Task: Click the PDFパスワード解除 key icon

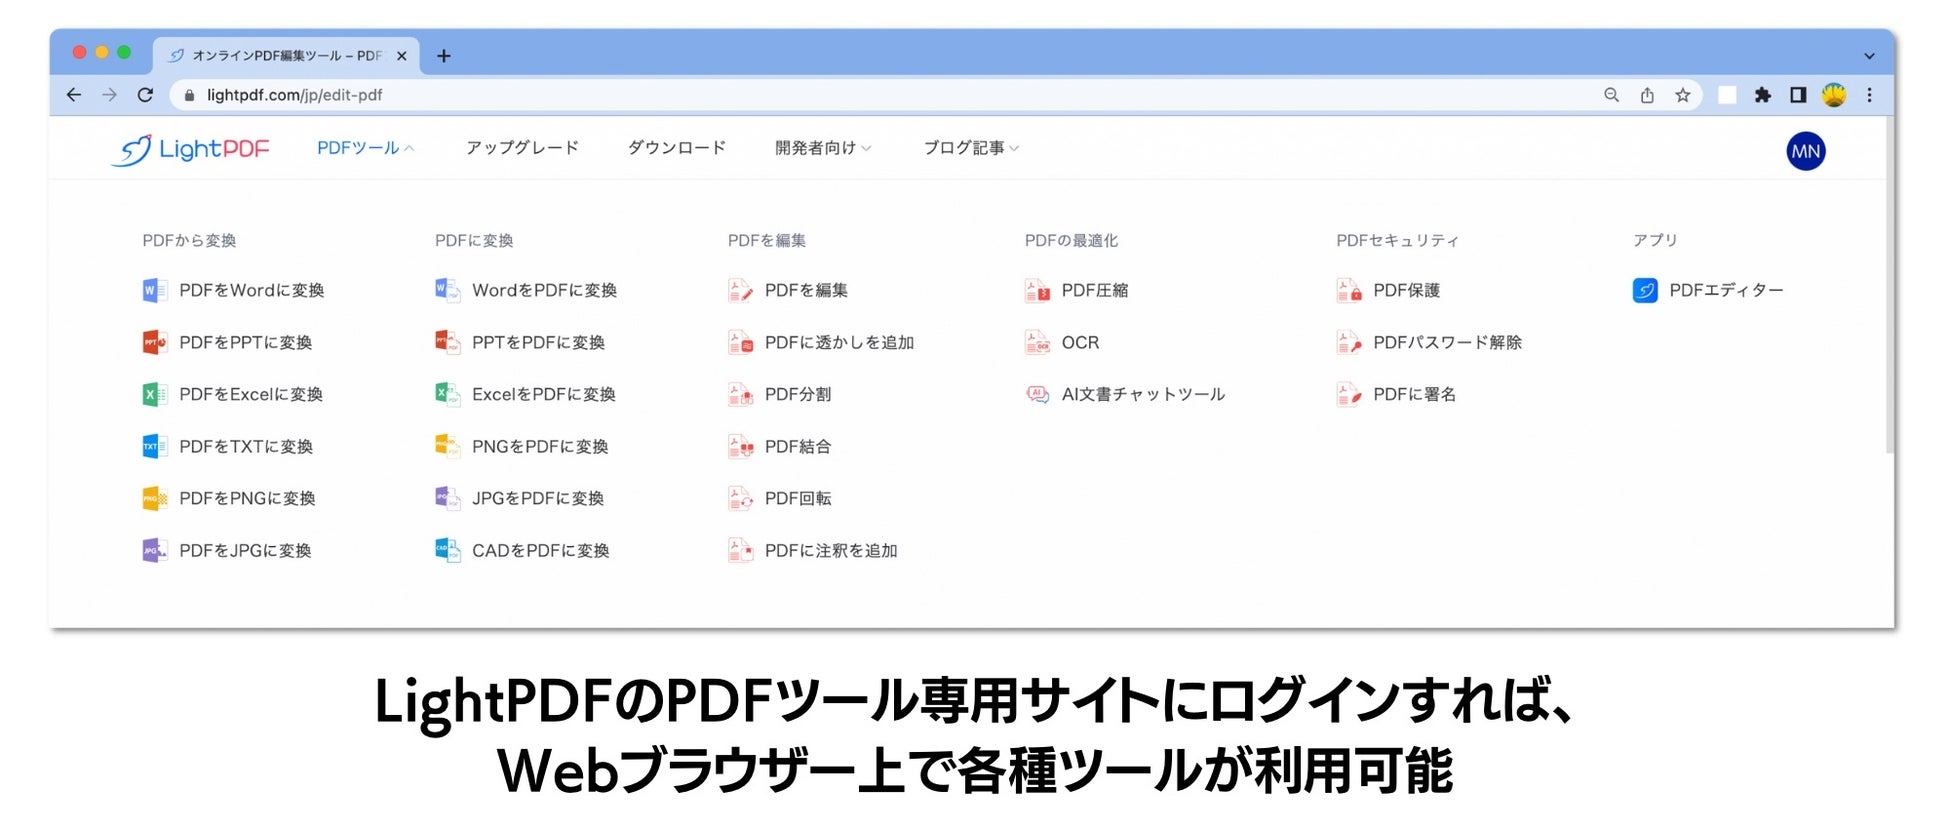Action: coord(1349,343)
